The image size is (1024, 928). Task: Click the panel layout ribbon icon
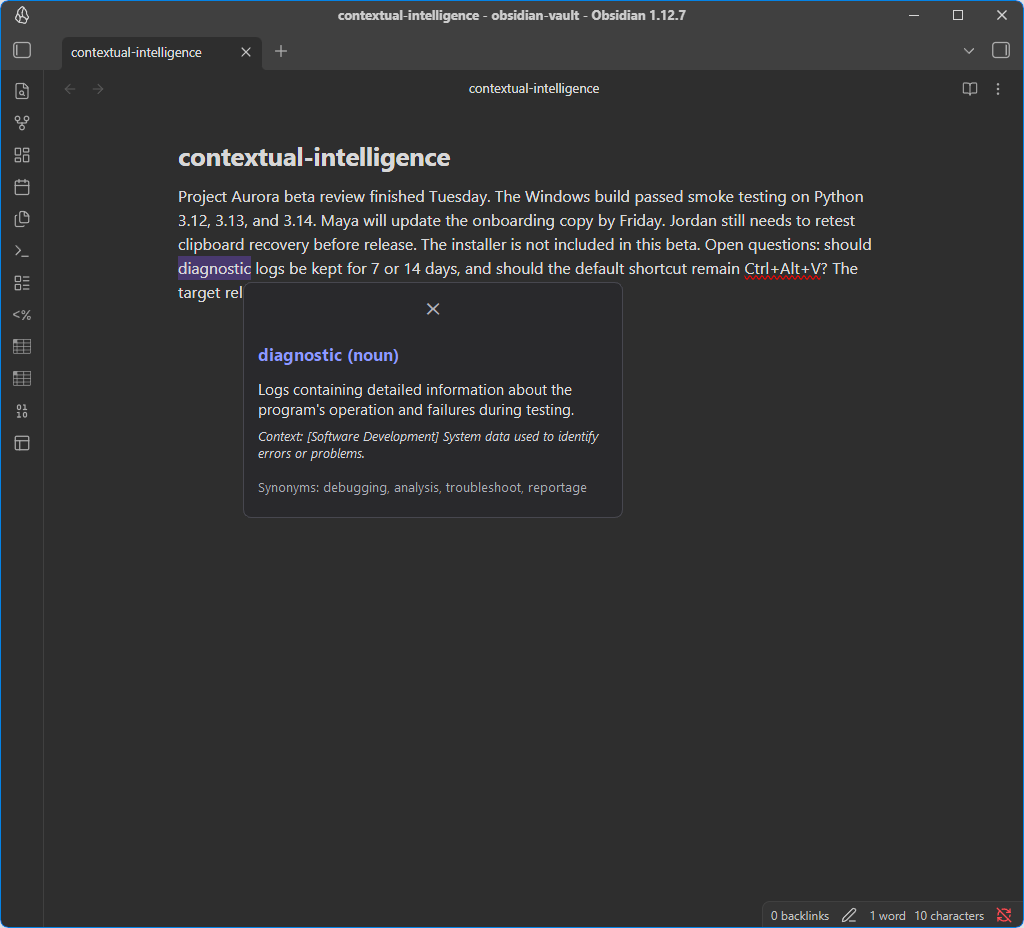[22, 443]
